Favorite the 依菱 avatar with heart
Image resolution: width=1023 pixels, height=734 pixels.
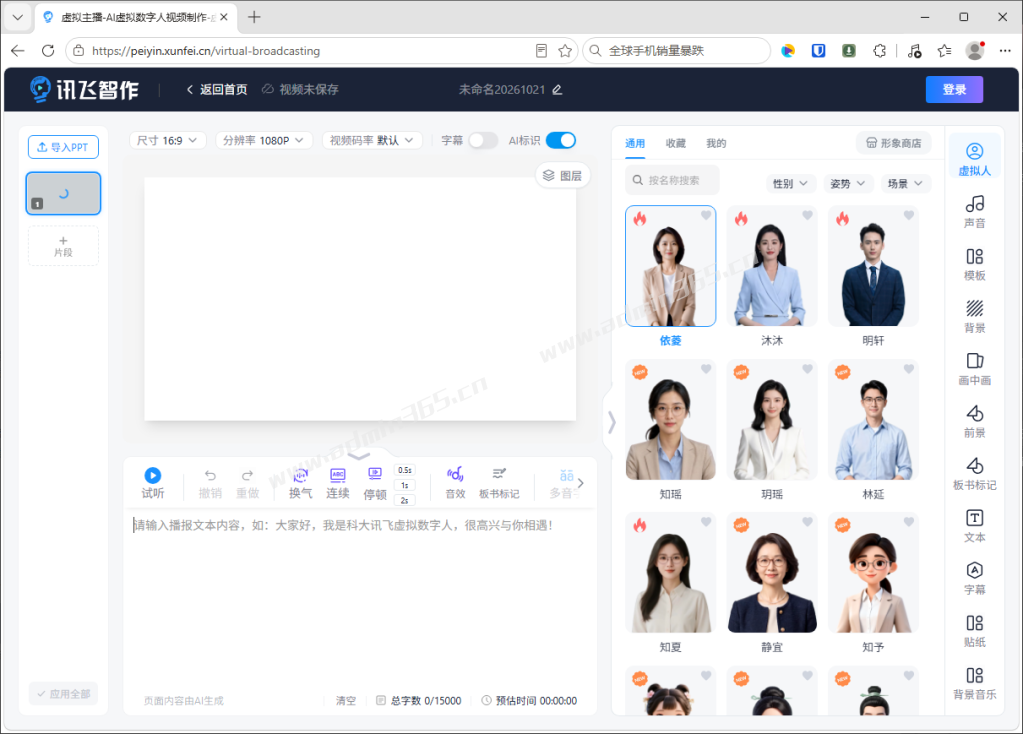tap(706, 216)
